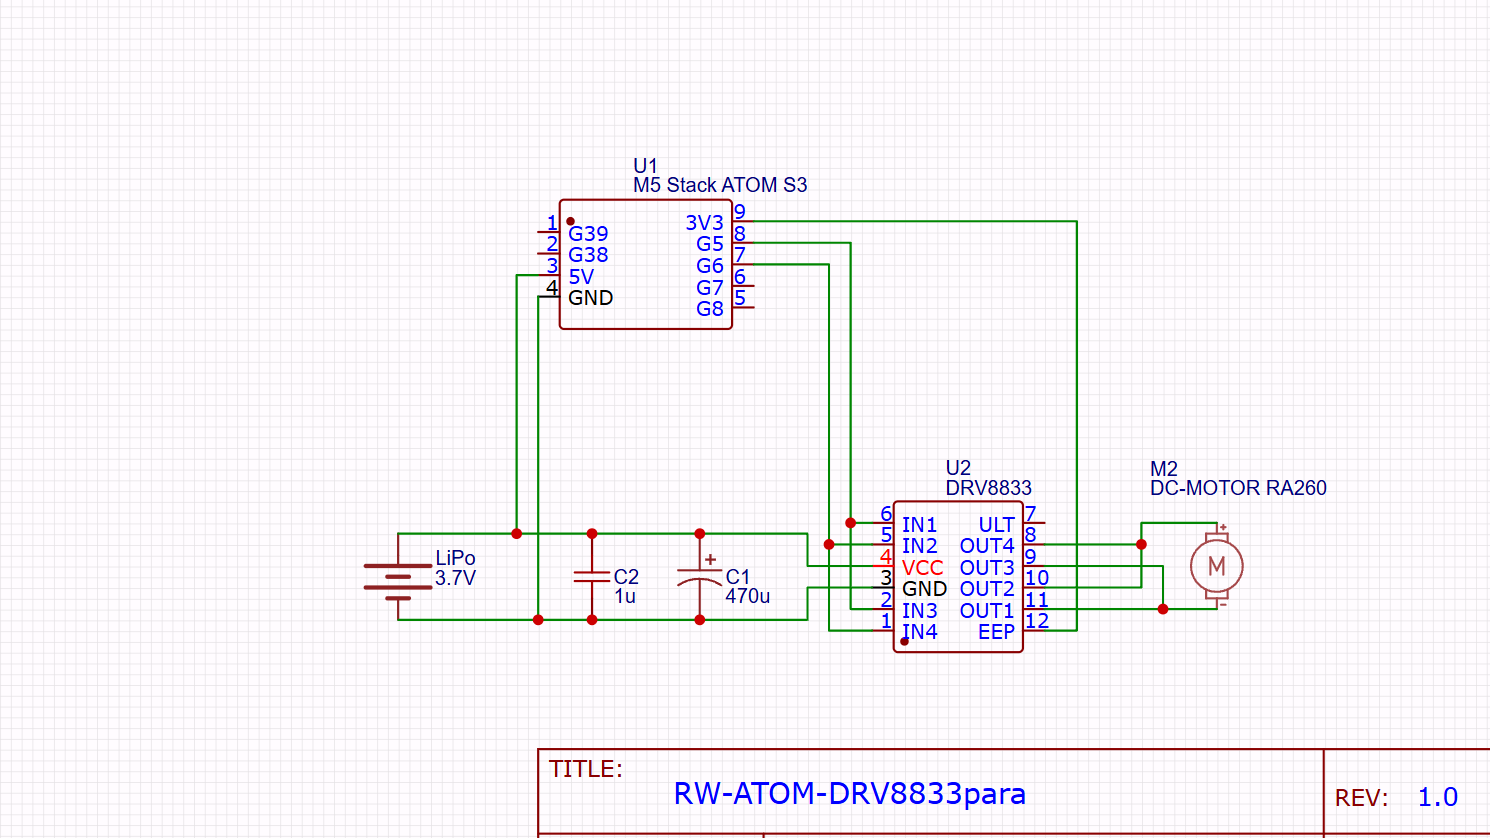1490x838 pixels.
Task: Click the LiPo battery name text
Action: coord(455,558)
